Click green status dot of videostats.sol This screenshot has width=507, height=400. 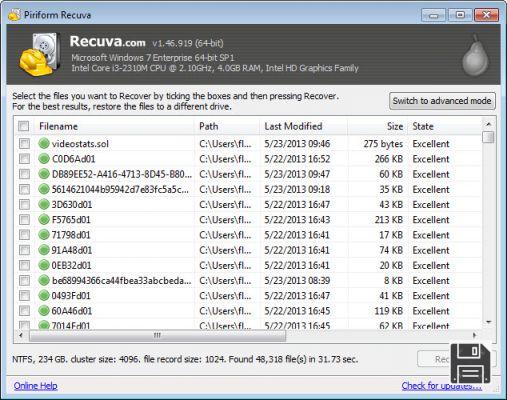coord(44,144)
